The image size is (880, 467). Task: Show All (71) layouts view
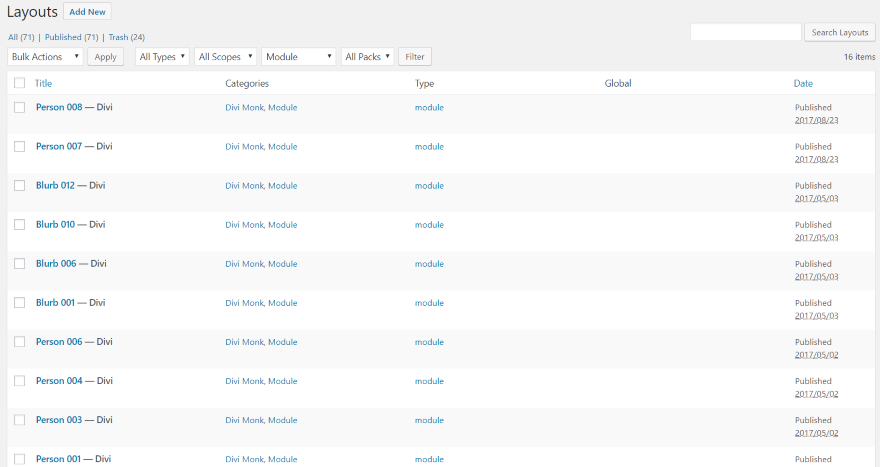pyautogui.click(x=21, y=37)
